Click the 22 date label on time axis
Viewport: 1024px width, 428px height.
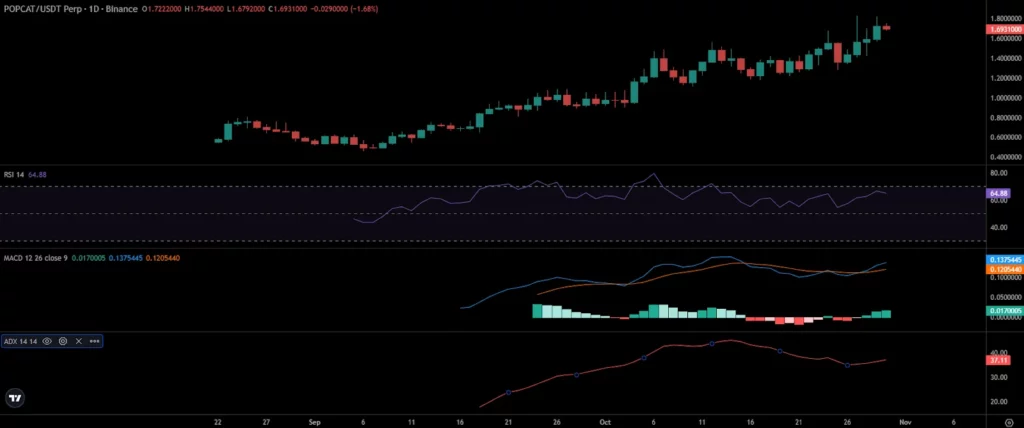[216, 422]
